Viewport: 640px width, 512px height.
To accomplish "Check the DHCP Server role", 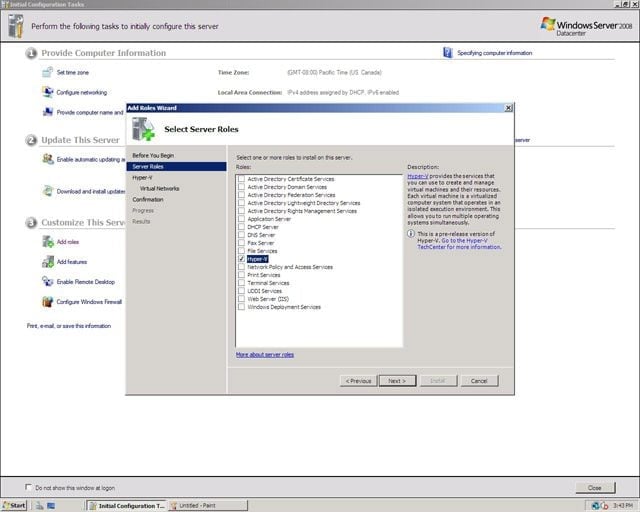I will pyautogui.click(x=242, y=227).
